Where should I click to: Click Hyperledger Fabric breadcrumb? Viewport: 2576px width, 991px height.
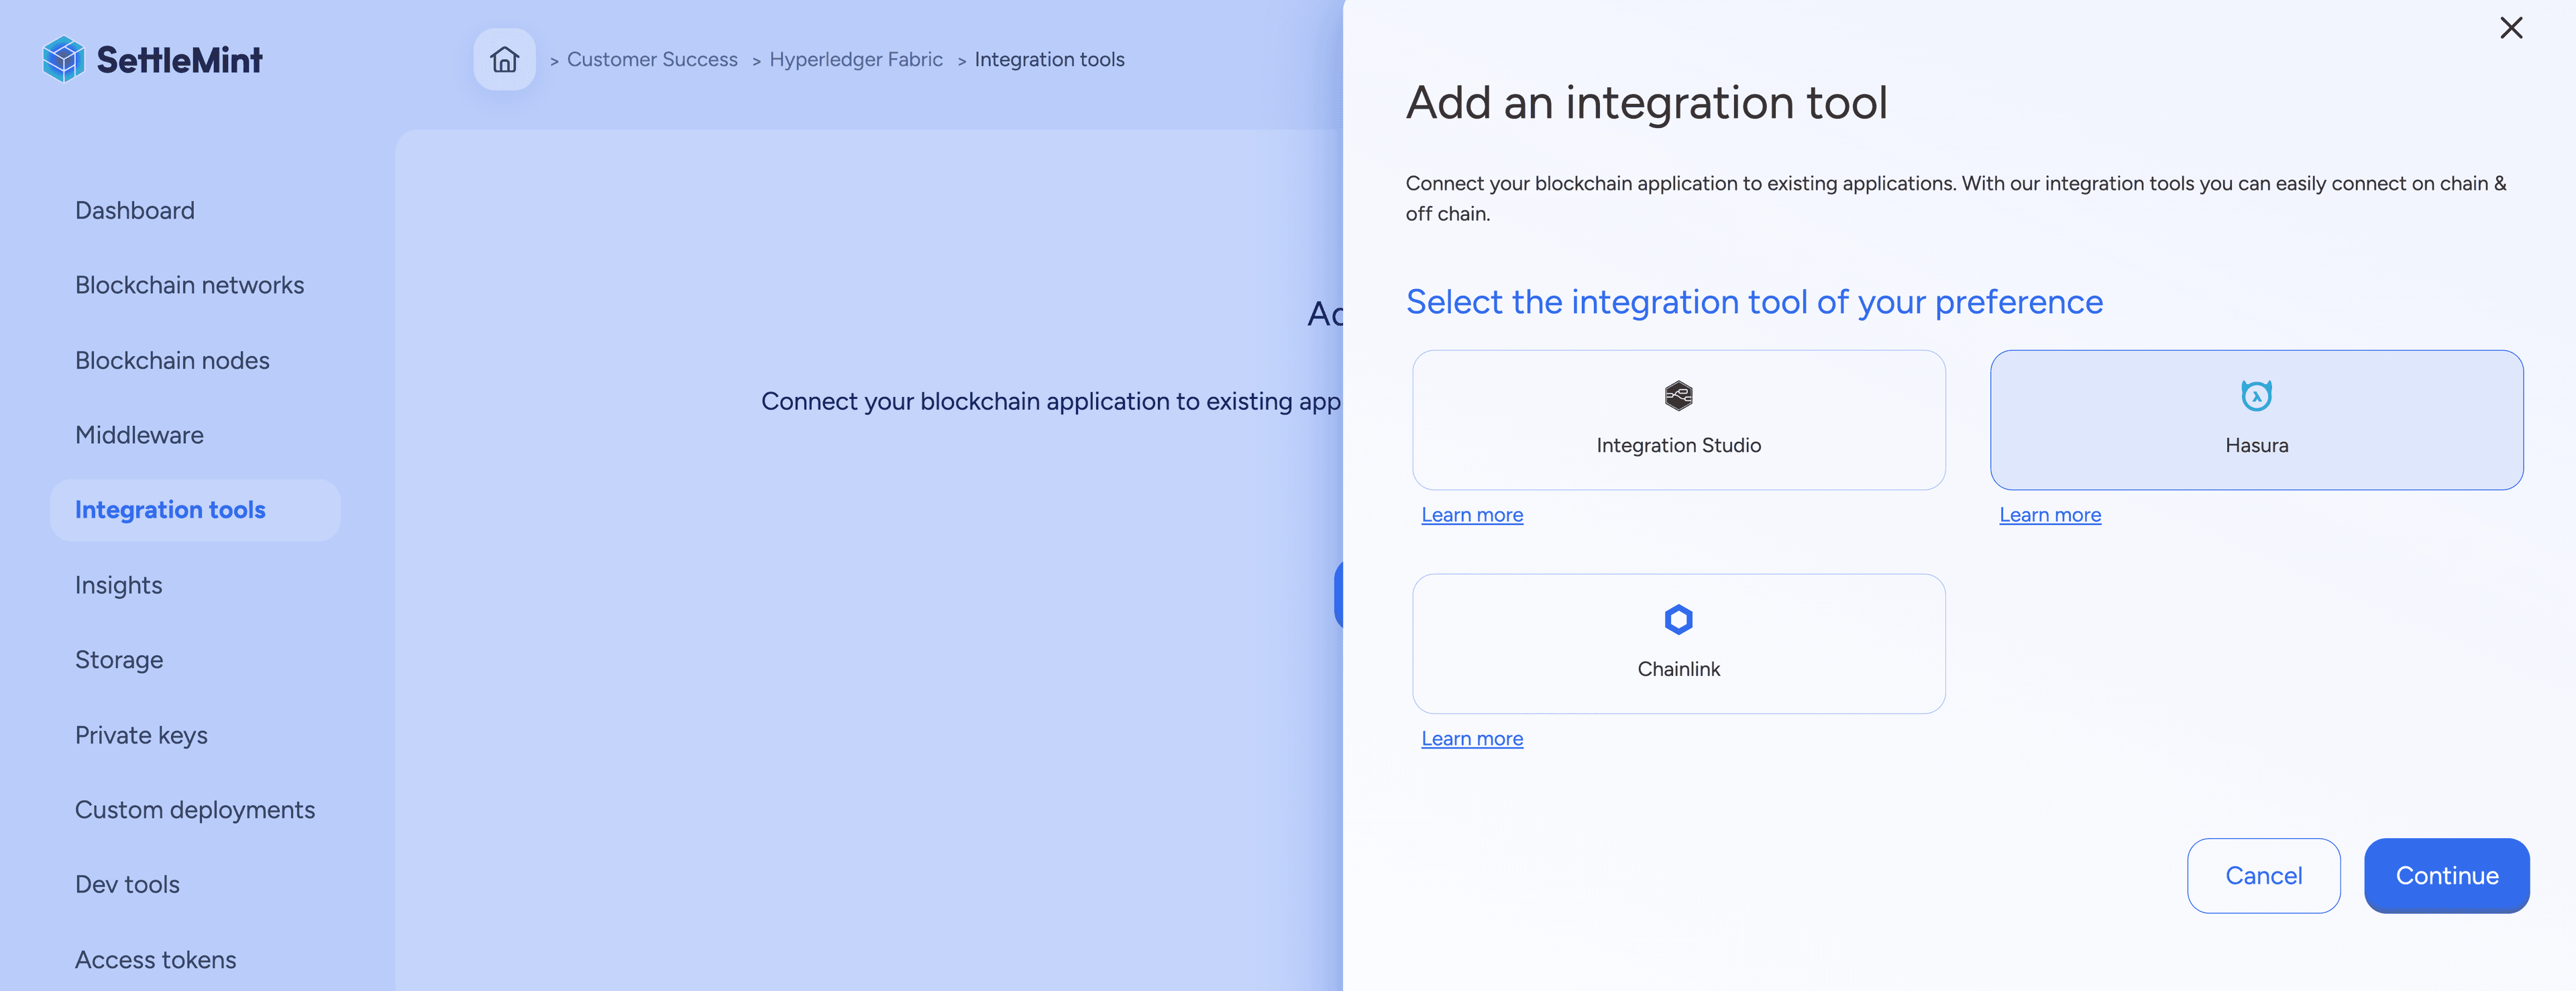(856, 60)
